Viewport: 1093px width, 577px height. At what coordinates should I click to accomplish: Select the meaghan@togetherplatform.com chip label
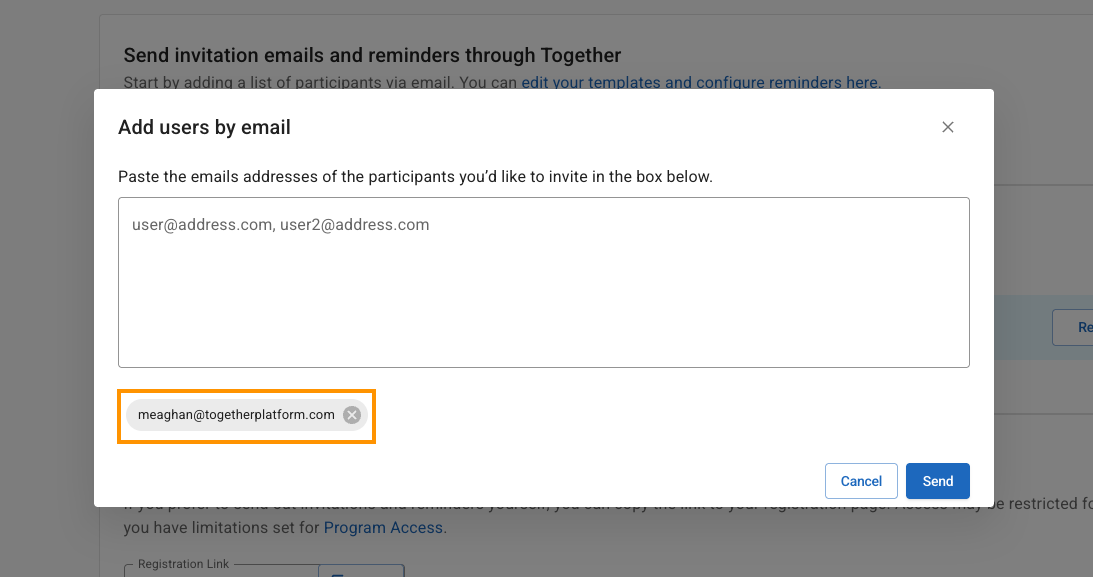point(236,415)
